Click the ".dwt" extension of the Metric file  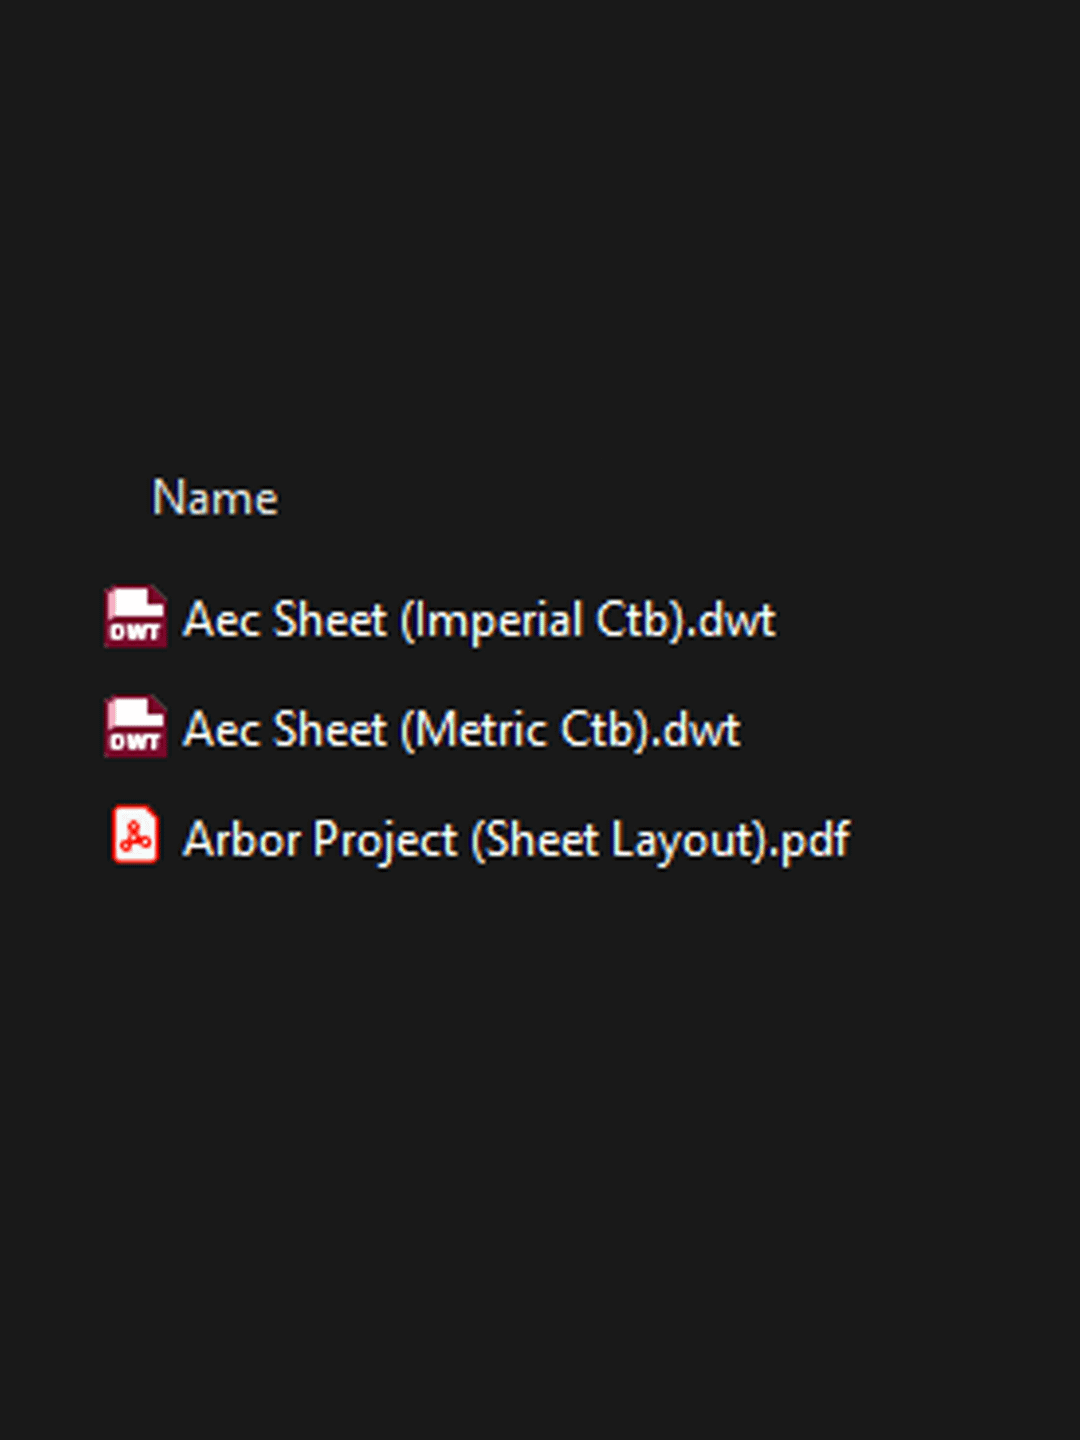point(702,730)
